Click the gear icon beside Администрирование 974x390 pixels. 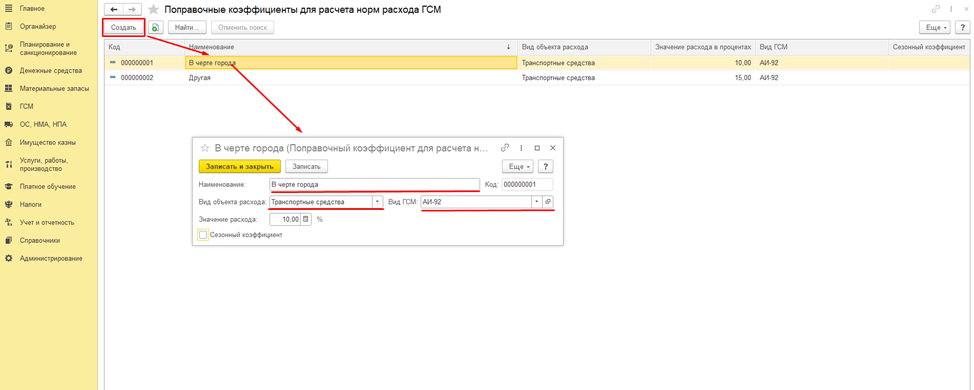(x=9, y=258)
